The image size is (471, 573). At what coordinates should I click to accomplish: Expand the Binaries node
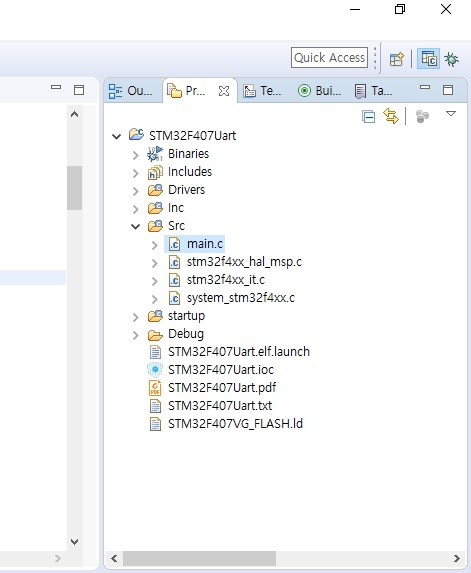136,155
